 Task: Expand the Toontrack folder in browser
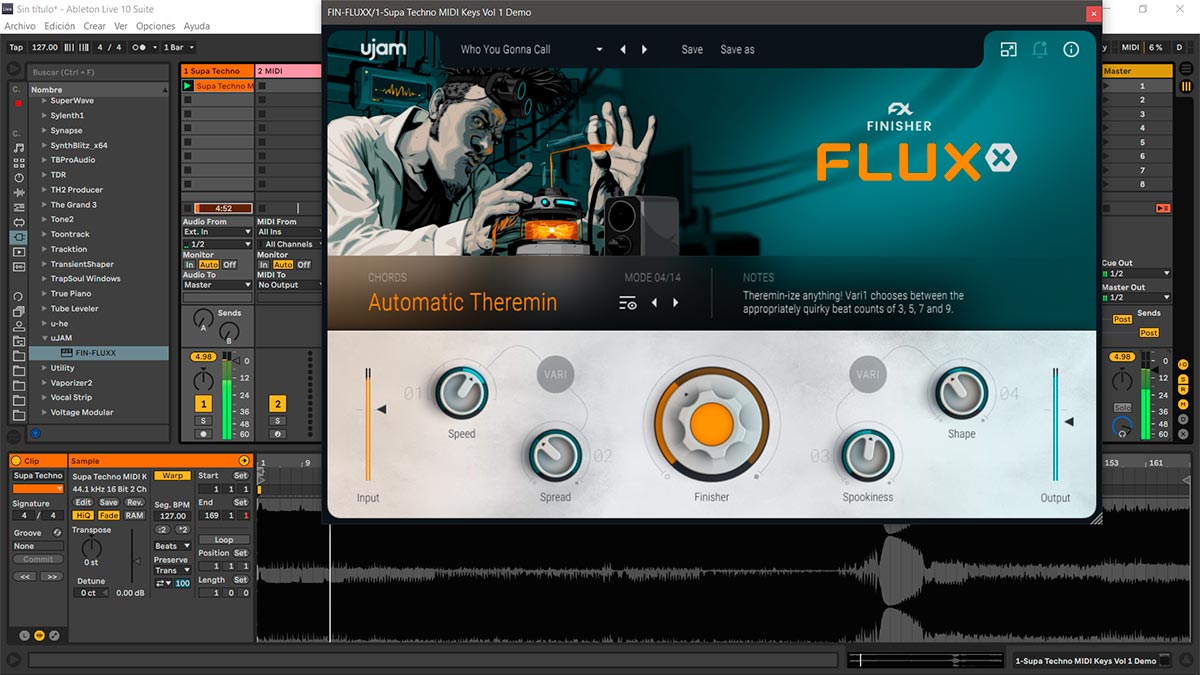pos(45,234)
